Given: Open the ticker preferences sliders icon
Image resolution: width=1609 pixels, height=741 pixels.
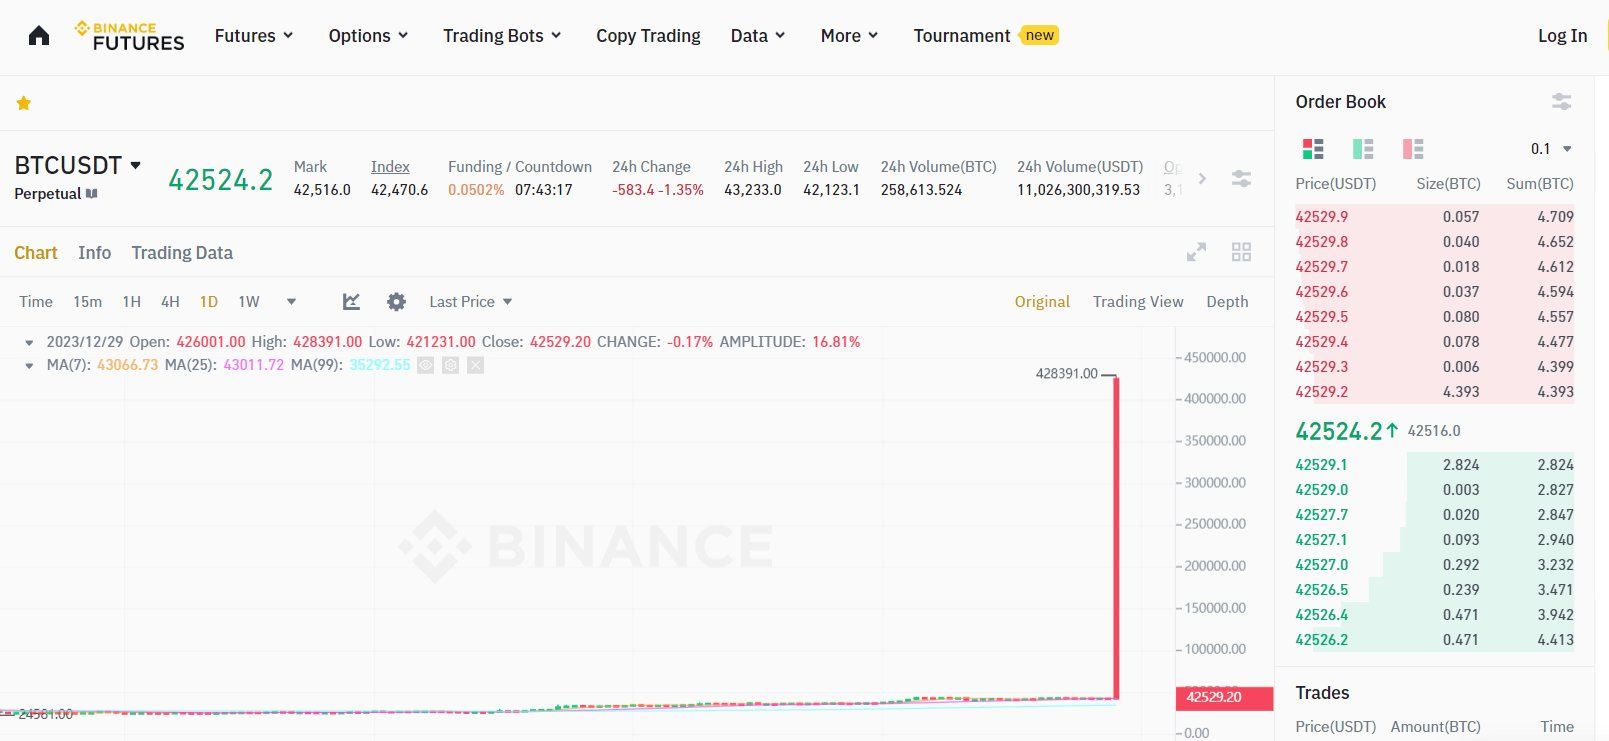Looking at the screenshot, I should pos(1241,178).
